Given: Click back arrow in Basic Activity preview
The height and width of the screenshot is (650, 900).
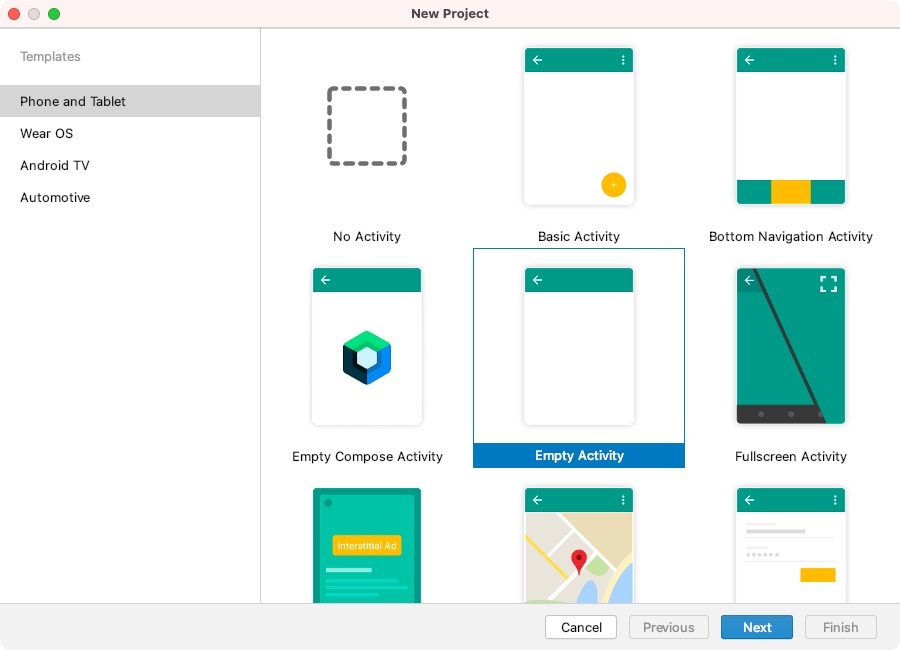Looking at the screenshot, I should (537, 60).
